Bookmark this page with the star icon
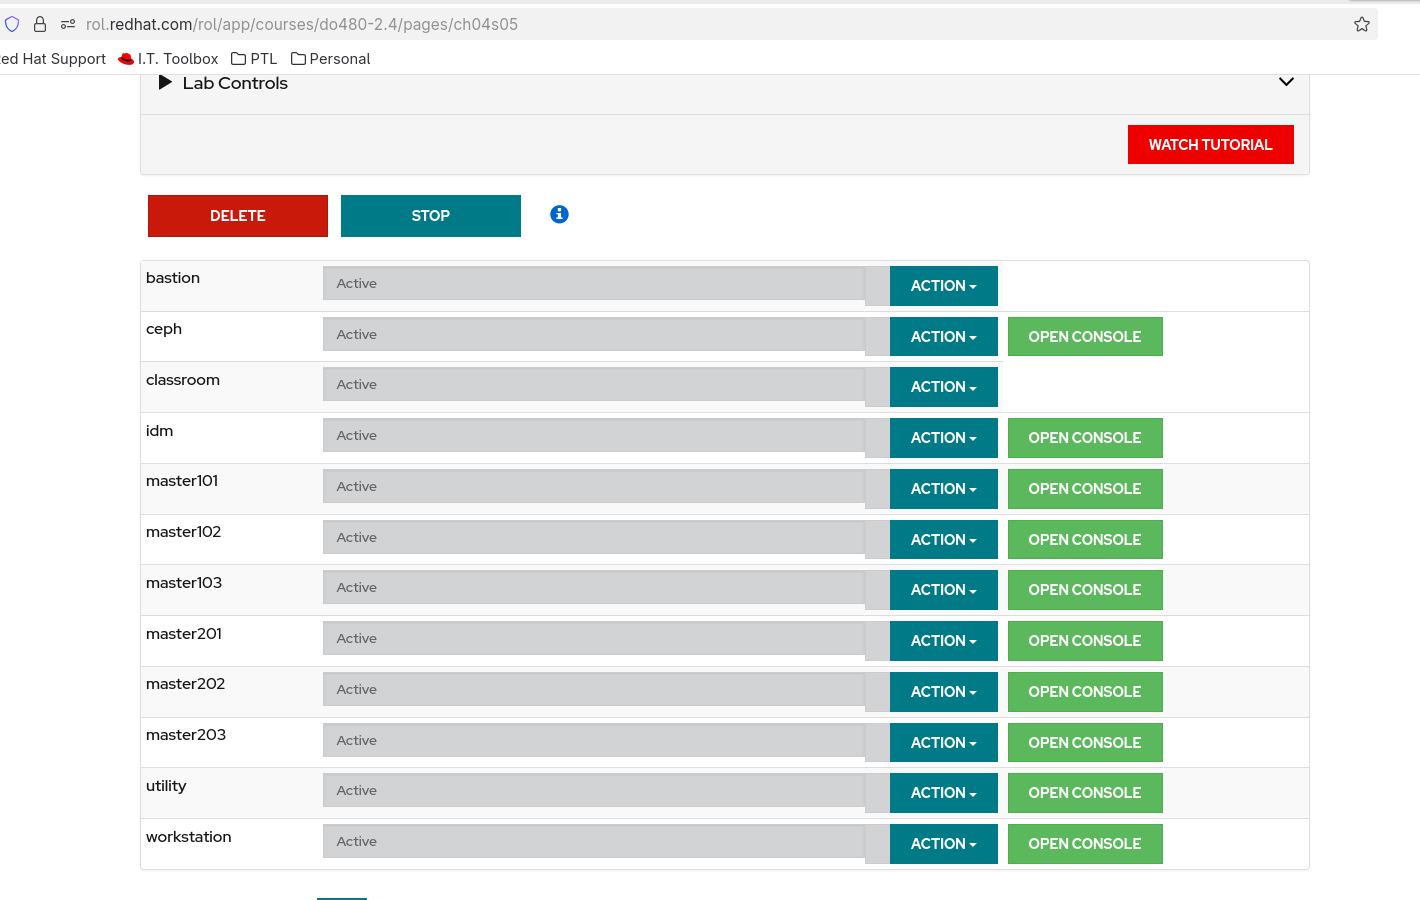This screenshot has height=900, width=1420. (1362, 24)
